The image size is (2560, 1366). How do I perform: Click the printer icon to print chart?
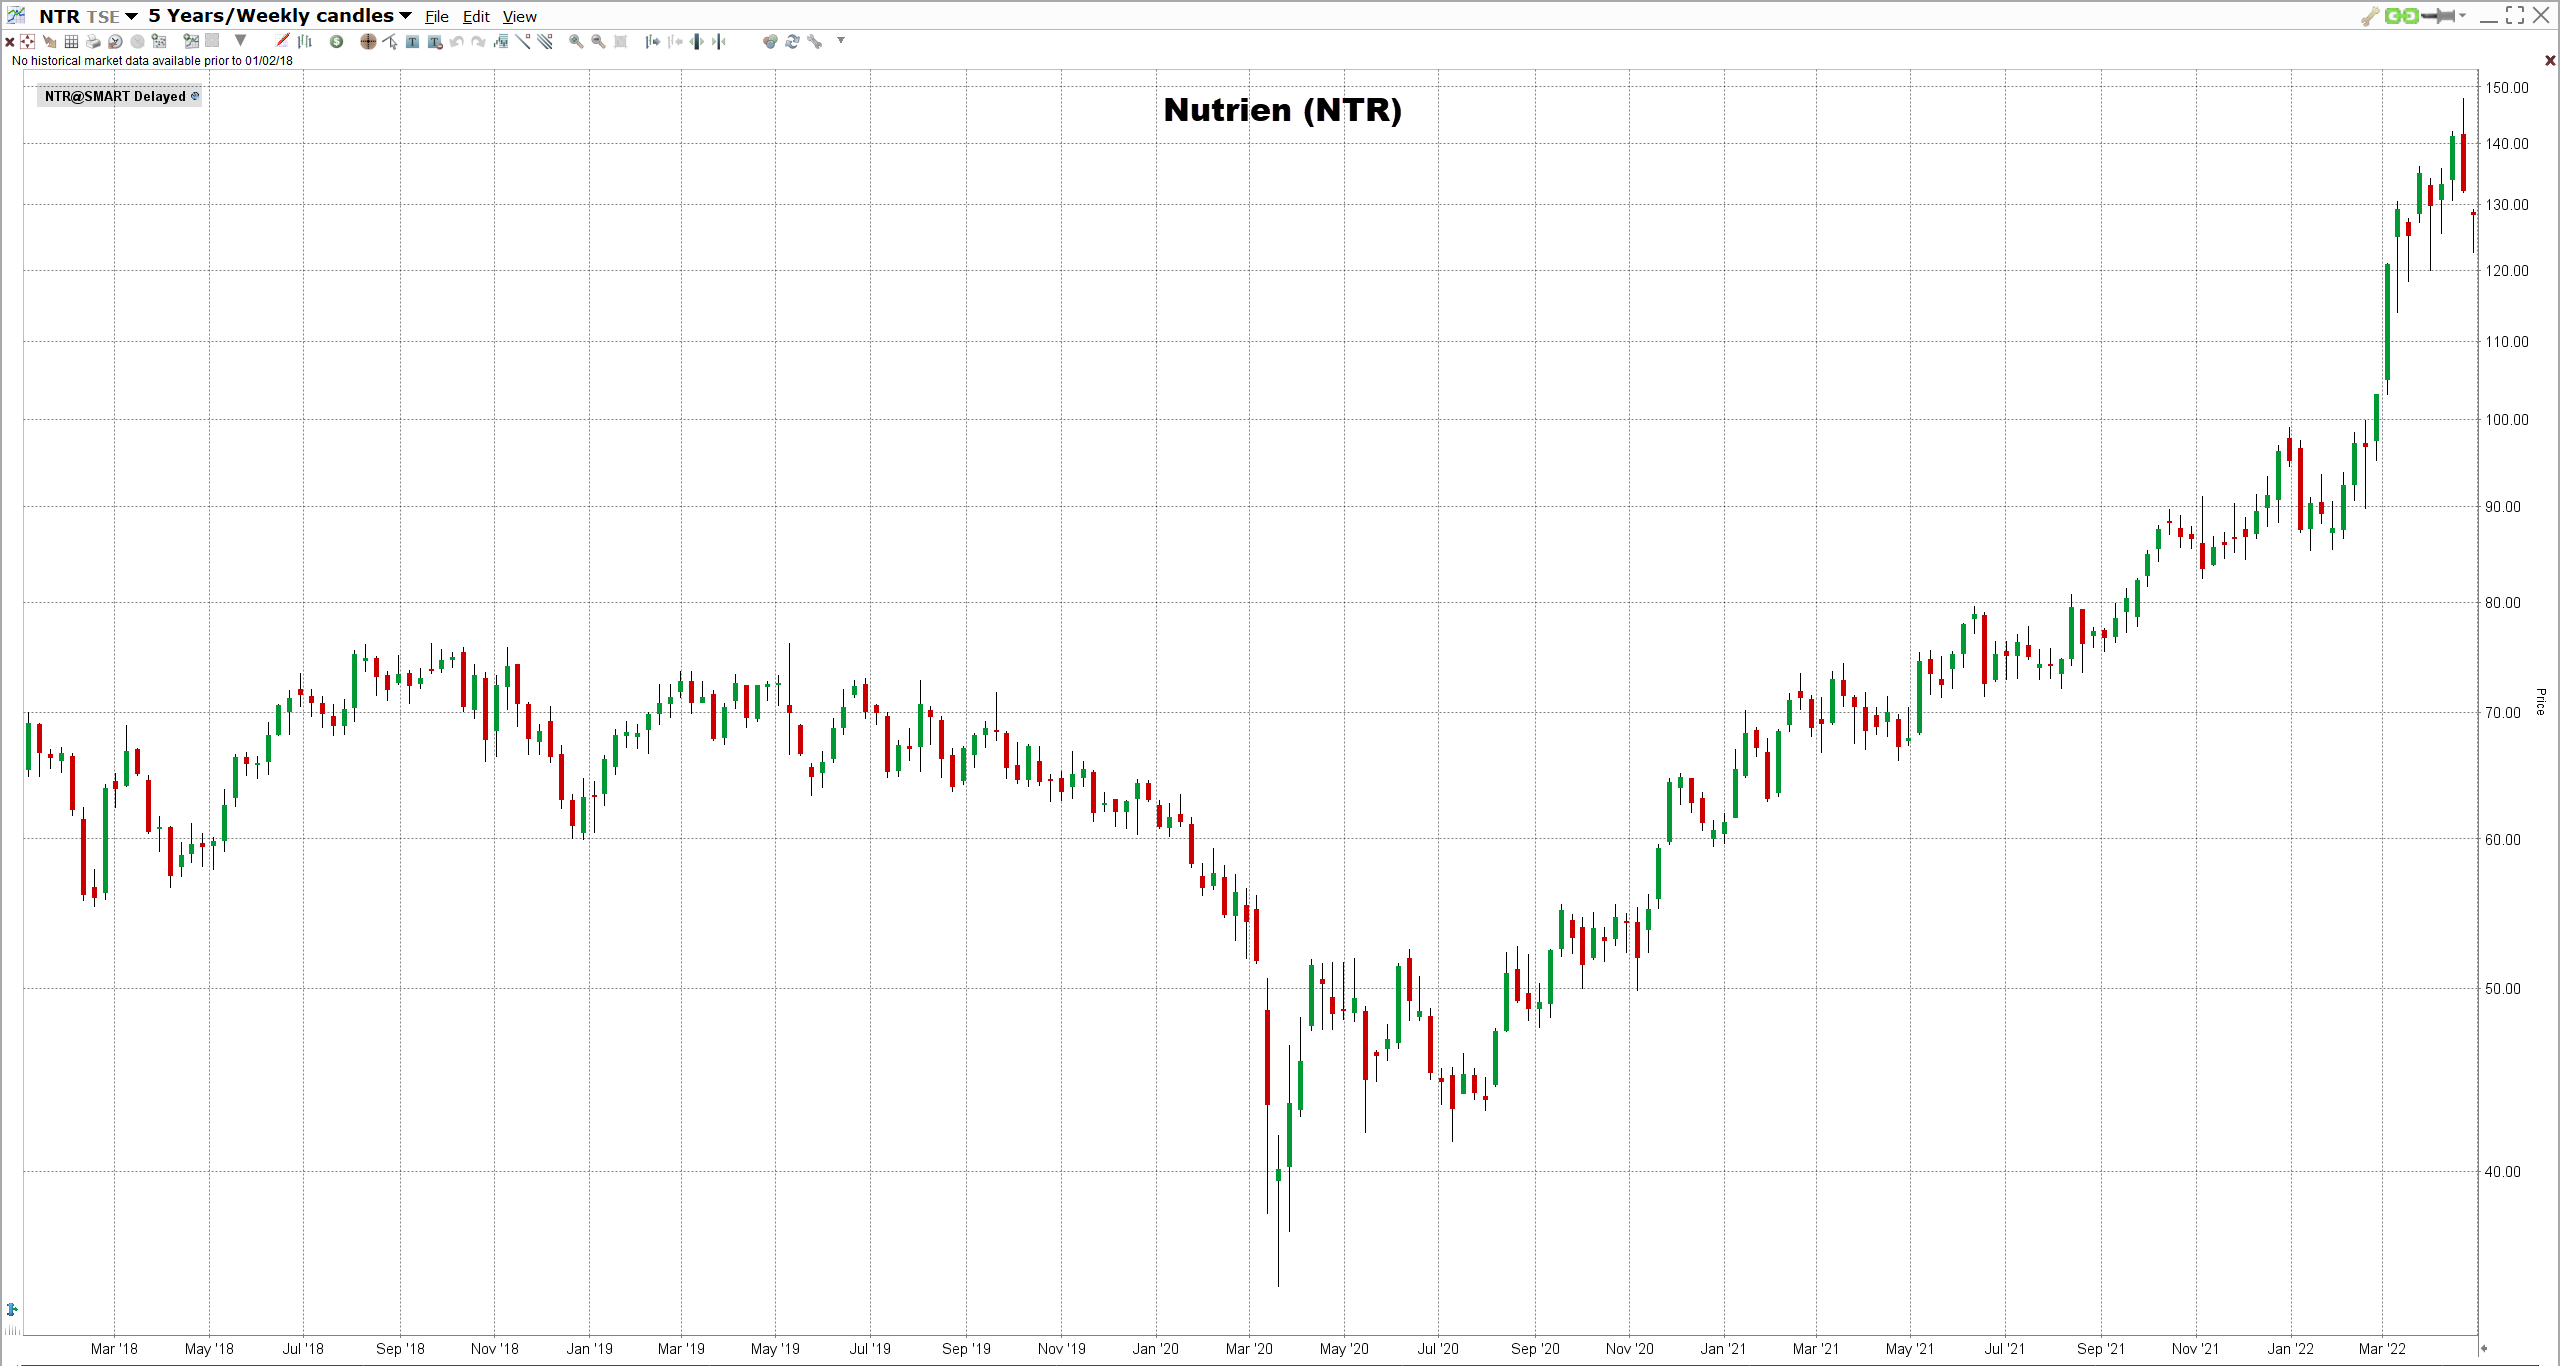(x=93, y=42)
